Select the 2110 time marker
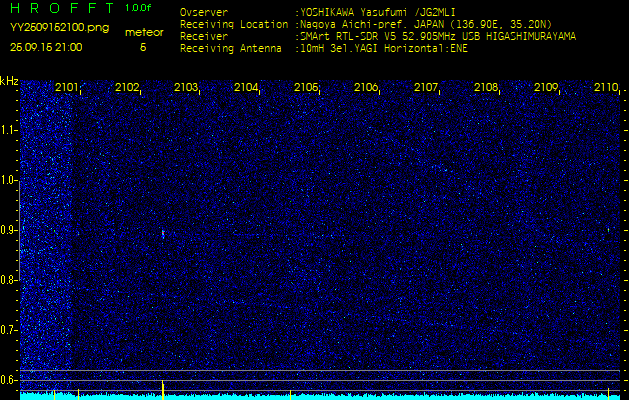Screen dimensions: 629x400 click(606, 88)
